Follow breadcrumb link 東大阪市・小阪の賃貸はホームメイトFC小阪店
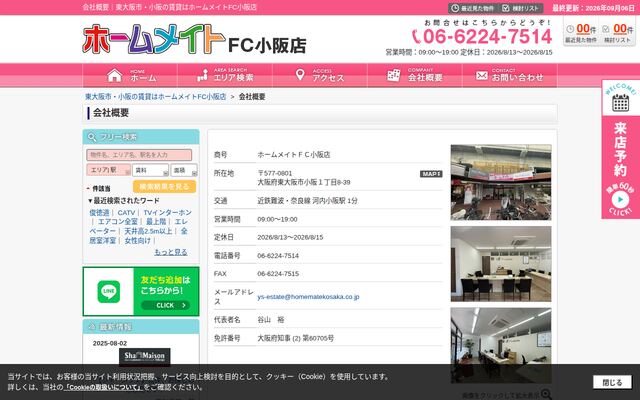640x400 pixels. (x=156, y=97)
